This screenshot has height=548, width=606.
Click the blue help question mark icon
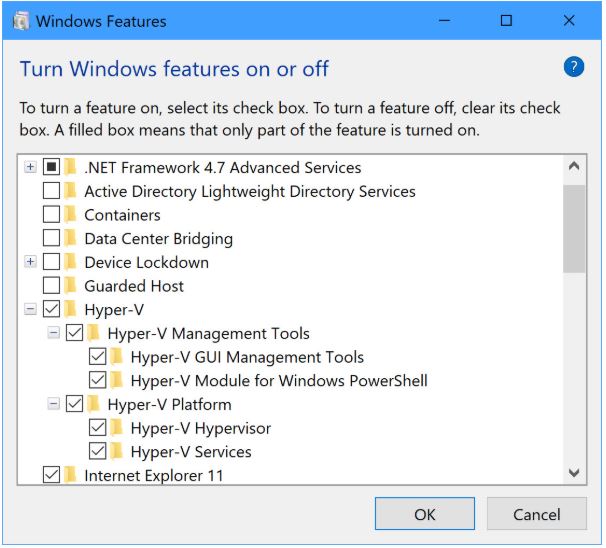[x=574, y=67]
